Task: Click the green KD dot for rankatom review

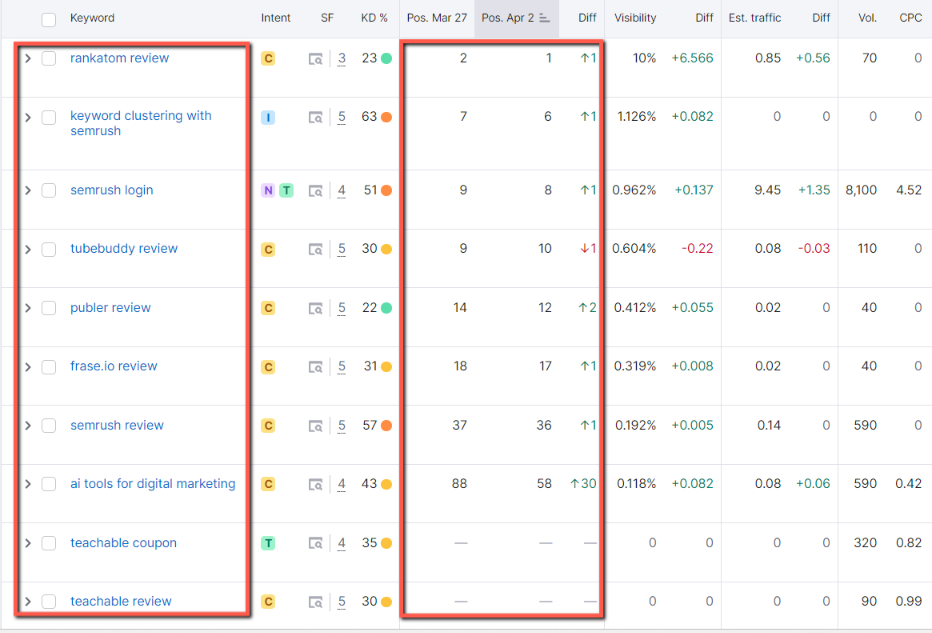Action: (386, 58)
